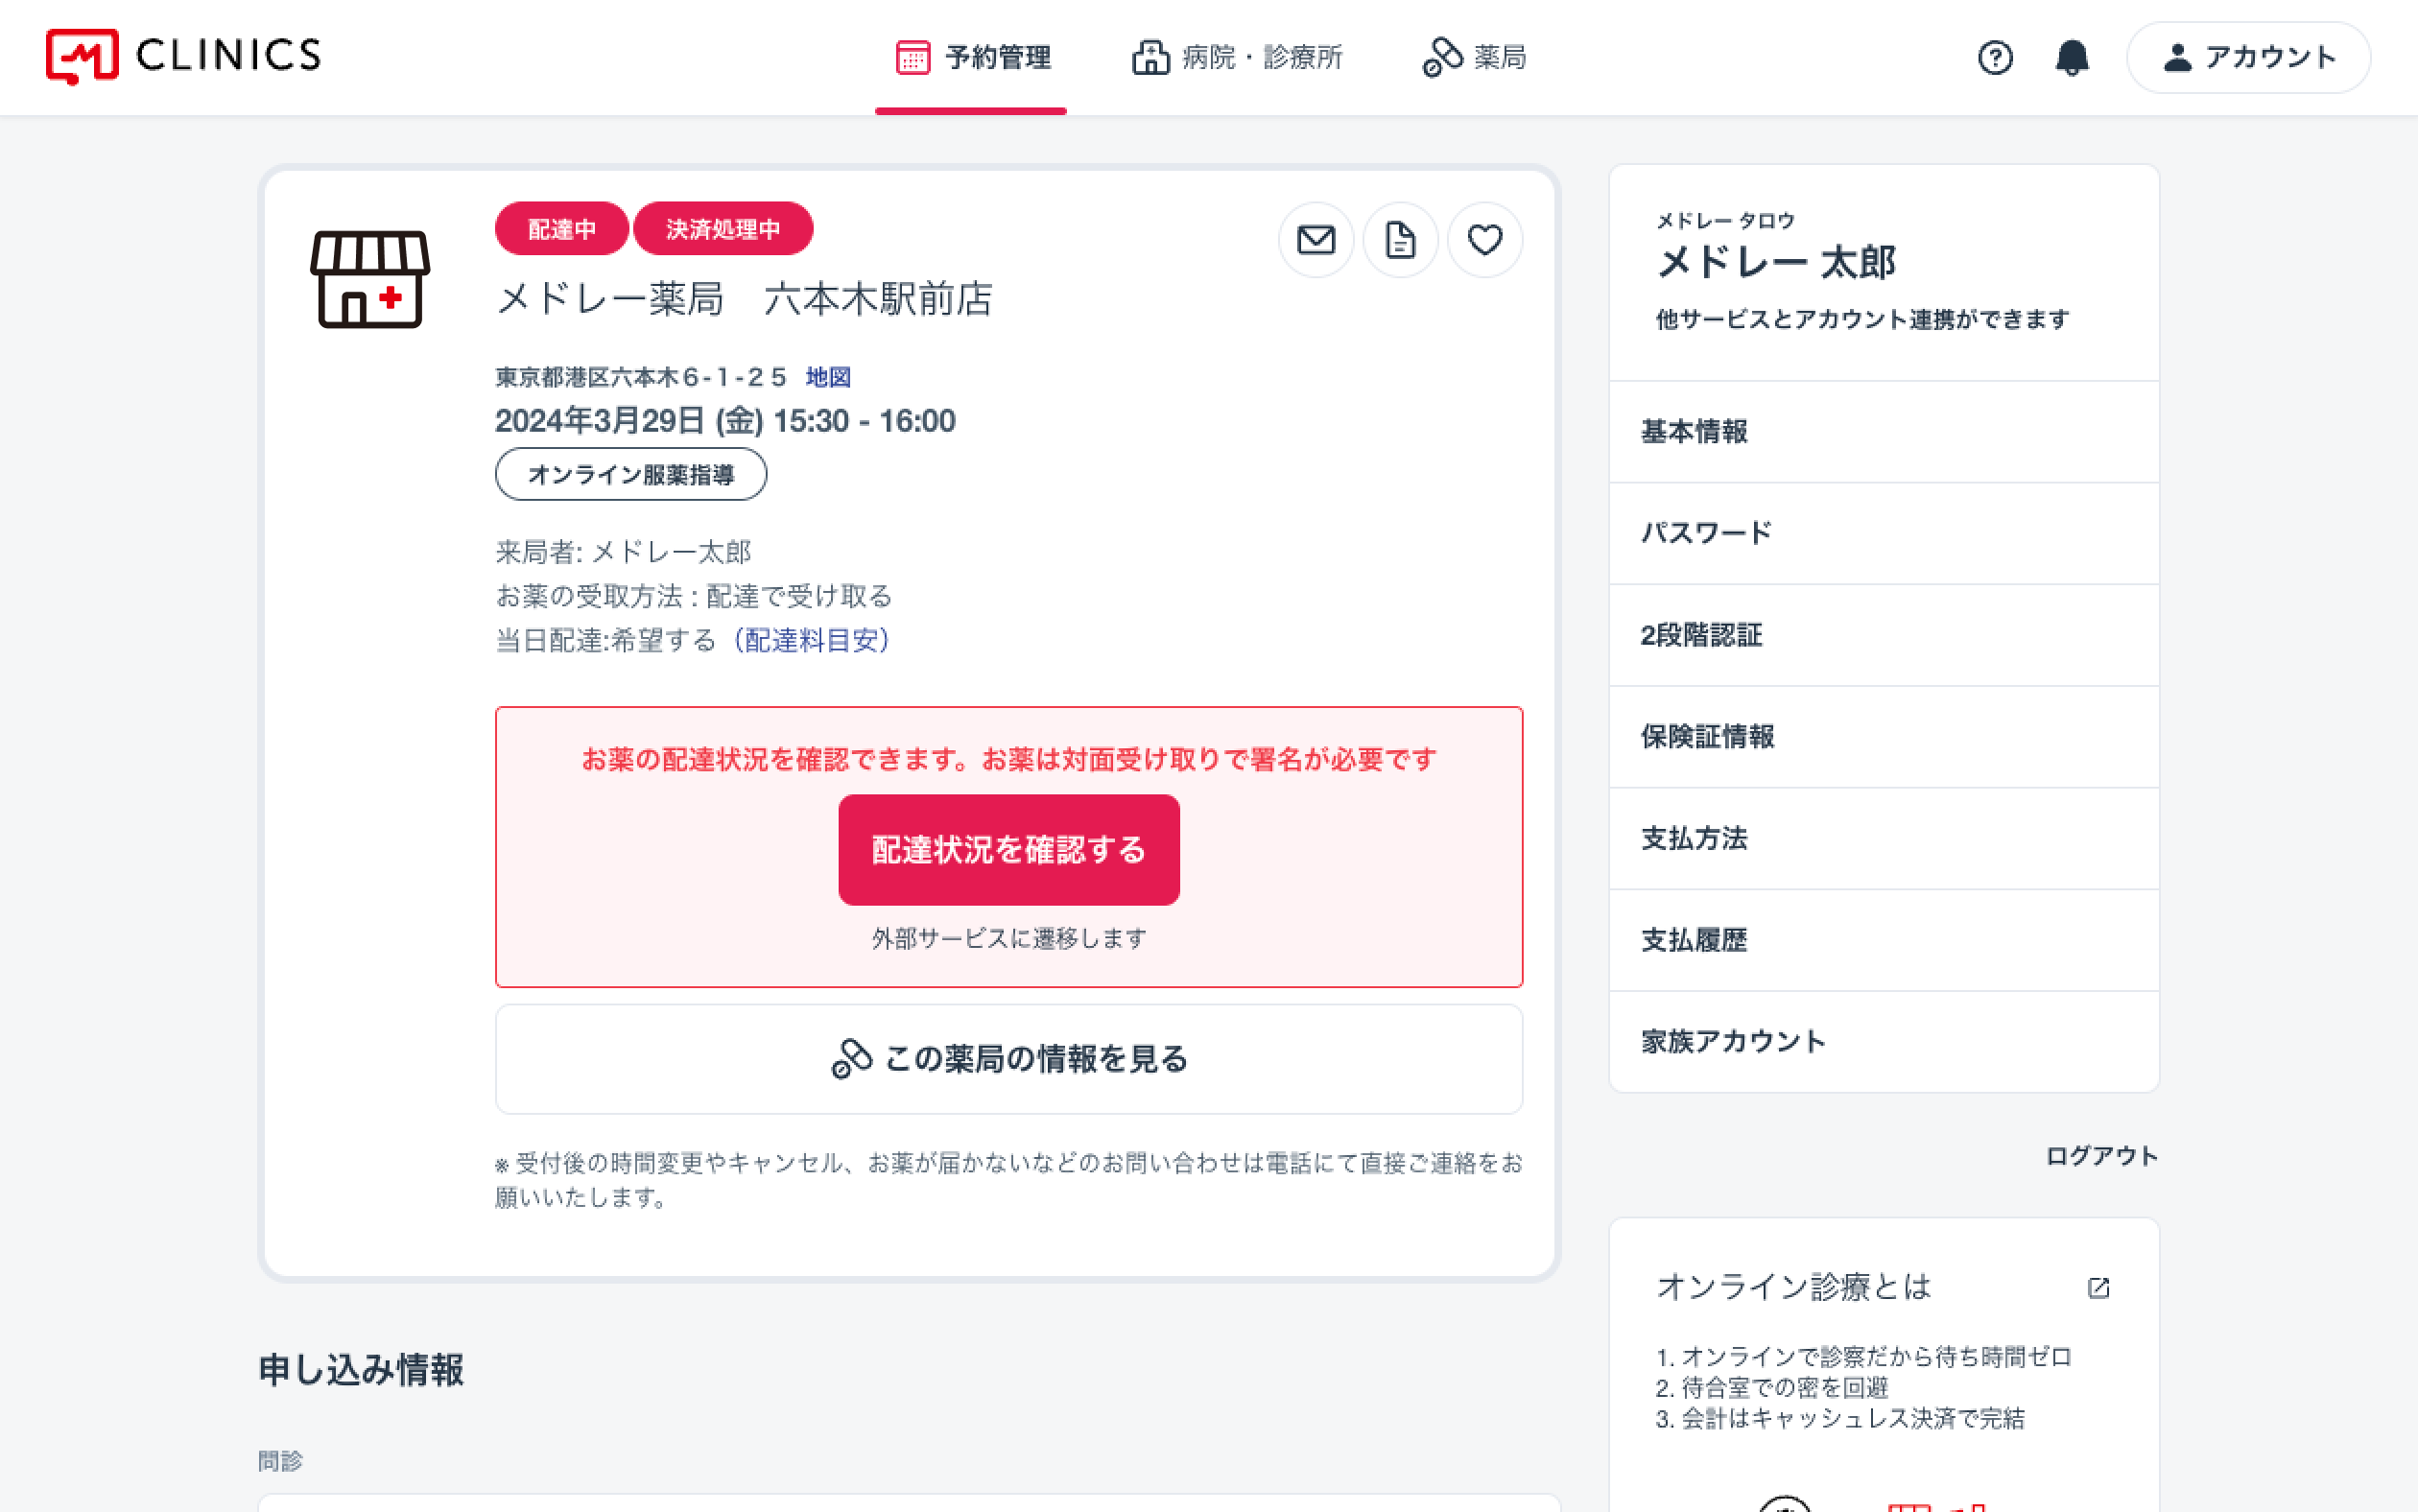
Task: Click the 来局者: メドレー太郎 line
Action: coord(623,552)
